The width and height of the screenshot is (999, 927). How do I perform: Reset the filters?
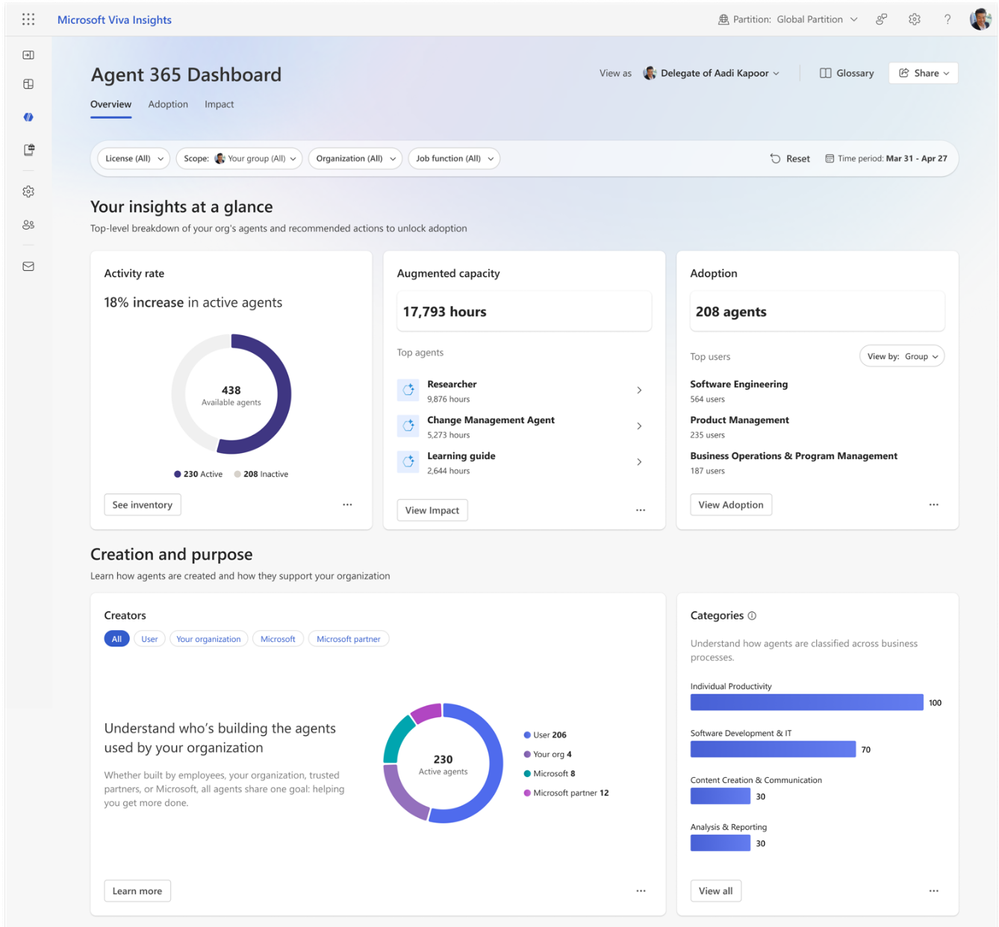click(790, 159)
